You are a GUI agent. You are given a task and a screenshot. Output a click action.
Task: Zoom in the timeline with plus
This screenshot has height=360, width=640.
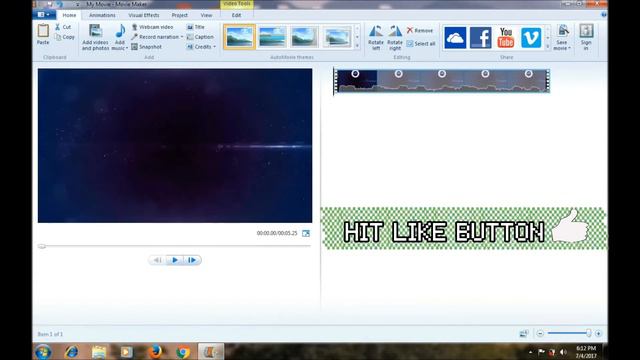(x=598, y=333)
